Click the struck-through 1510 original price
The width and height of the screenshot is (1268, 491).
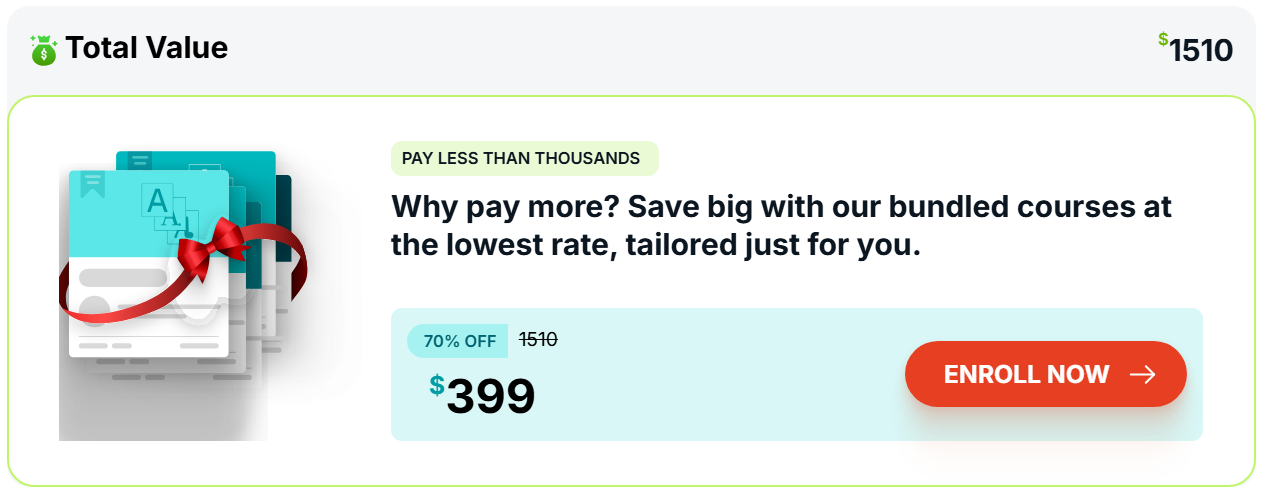pyautogui.click(x=538, y=340)
